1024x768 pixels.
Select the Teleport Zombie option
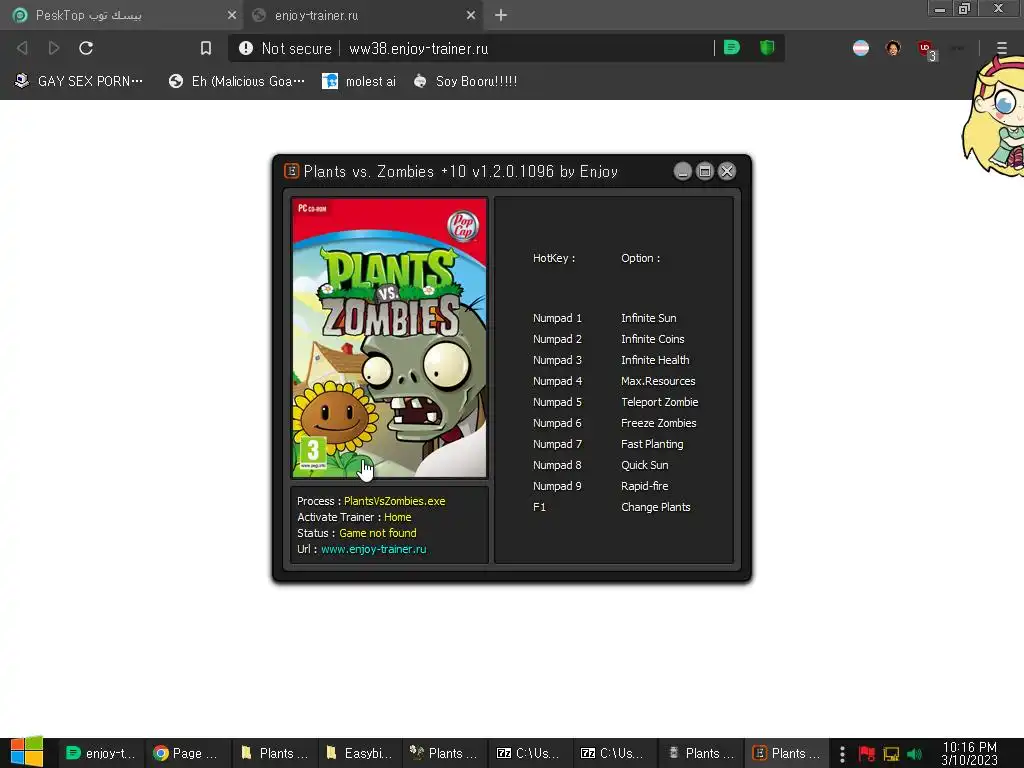click(660, 402)
